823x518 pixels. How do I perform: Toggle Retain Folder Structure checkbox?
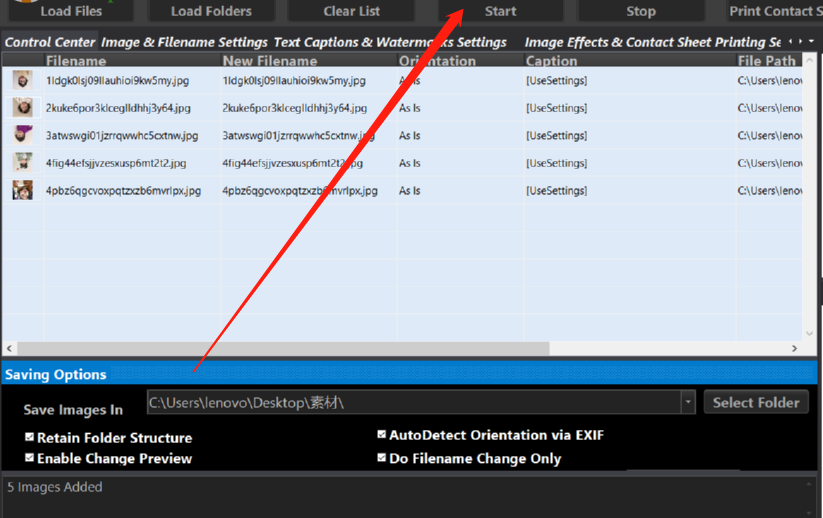29,437
